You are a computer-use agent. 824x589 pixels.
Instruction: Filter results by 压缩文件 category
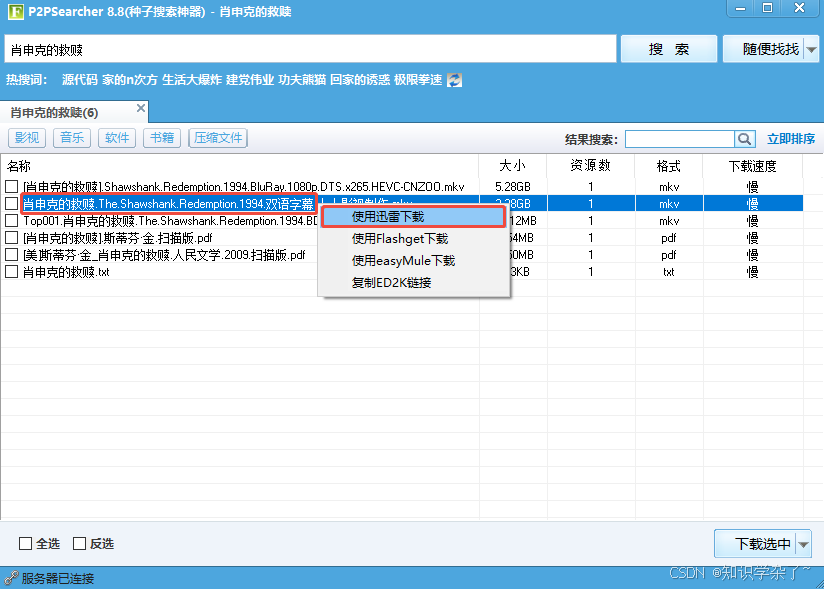218,138
